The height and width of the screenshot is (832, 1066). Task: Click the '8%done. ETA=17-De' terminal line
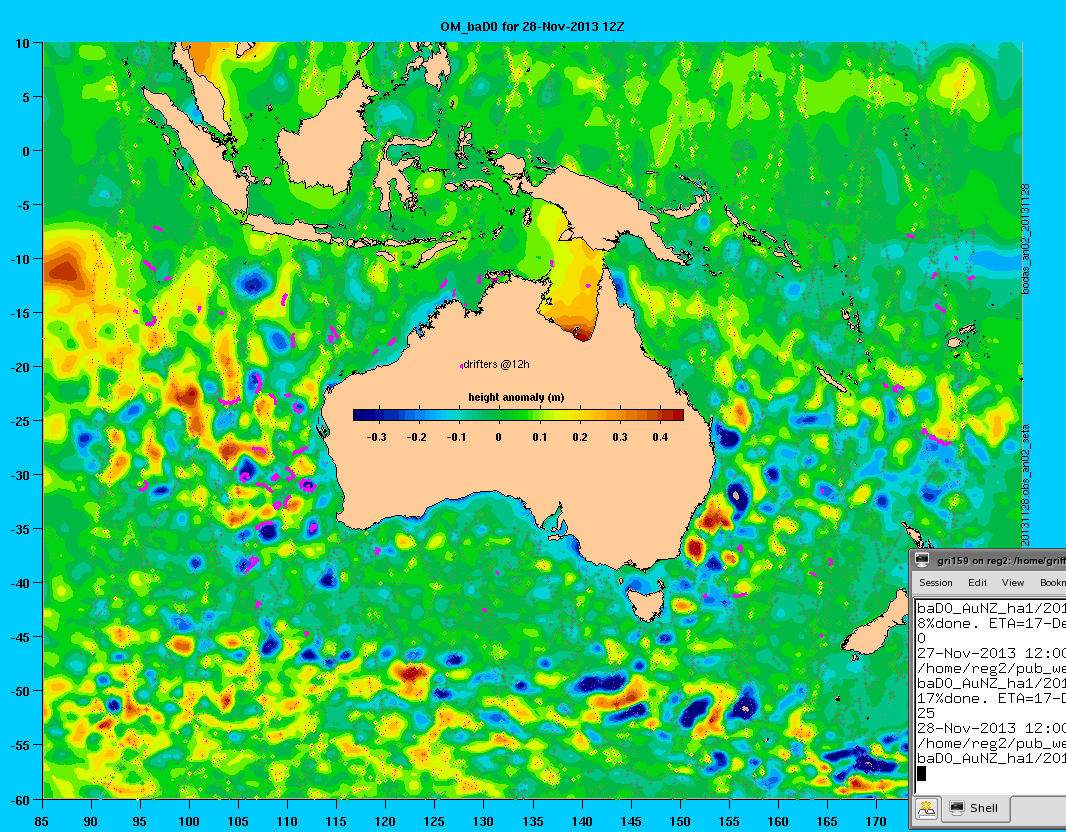[x=991, y=623]
